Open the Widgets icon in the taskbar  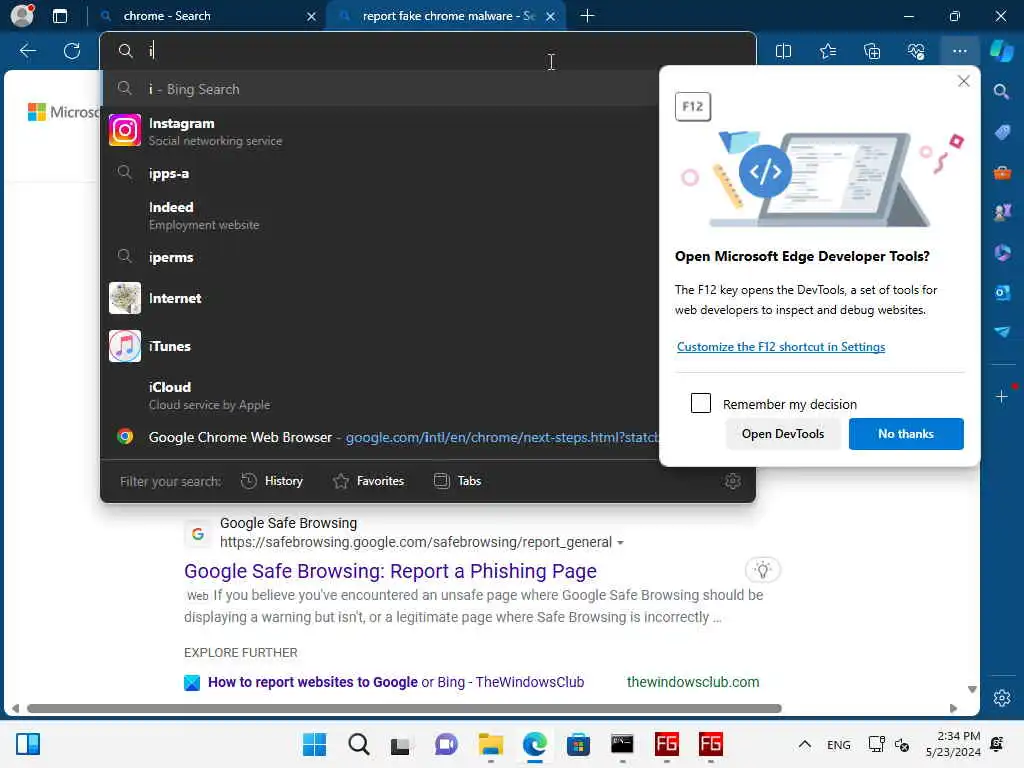28,744
